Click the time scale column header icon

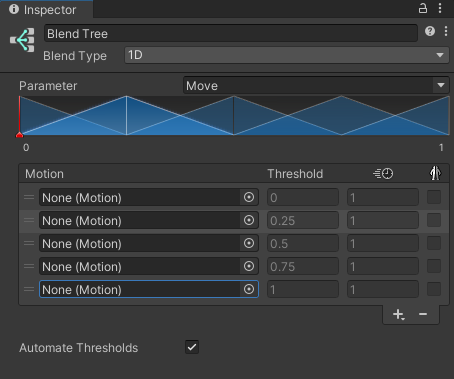click(x=383, y=174)
